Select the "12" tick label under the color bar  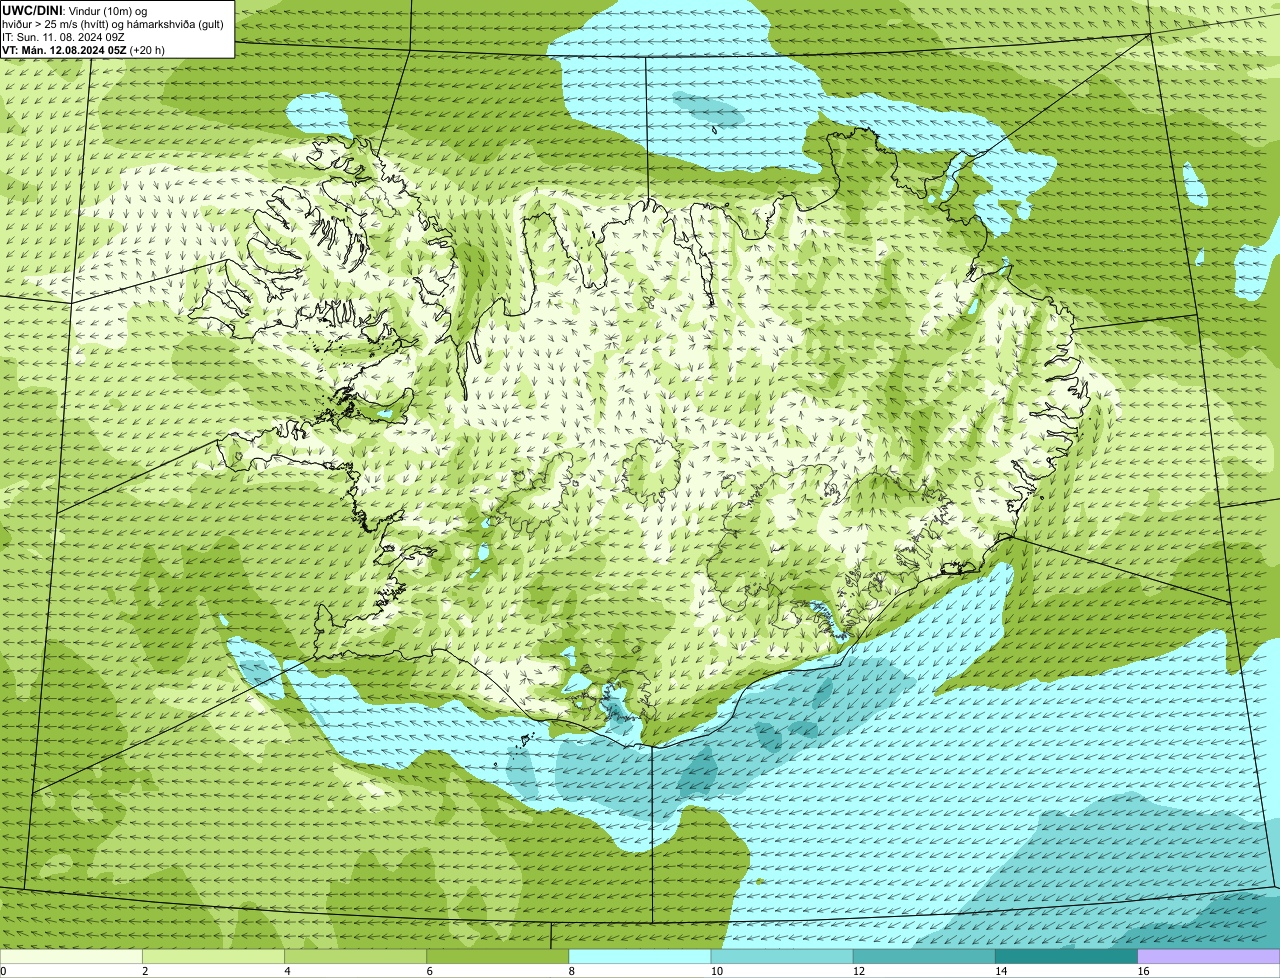[858, 971]
